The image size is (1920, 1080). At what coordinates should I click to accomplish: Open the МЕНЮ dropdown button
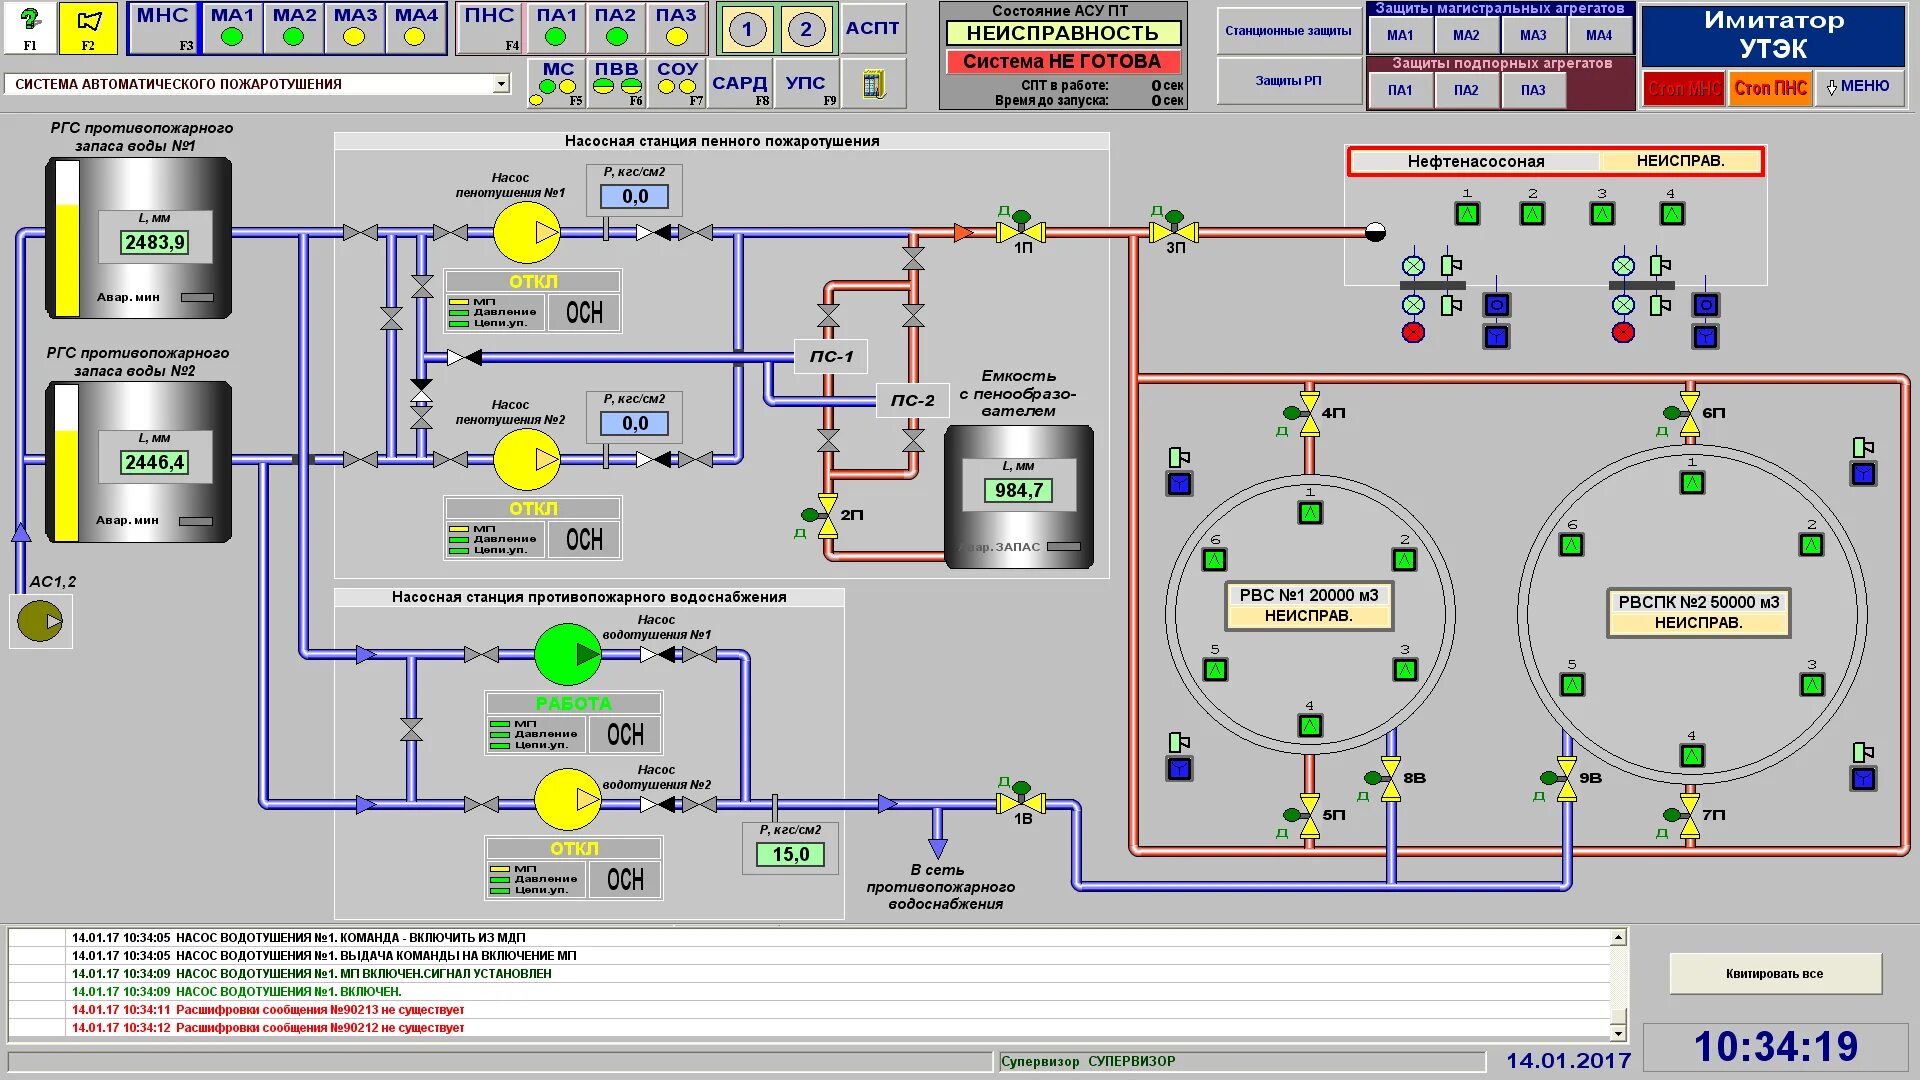click(x=1858, y=87)
